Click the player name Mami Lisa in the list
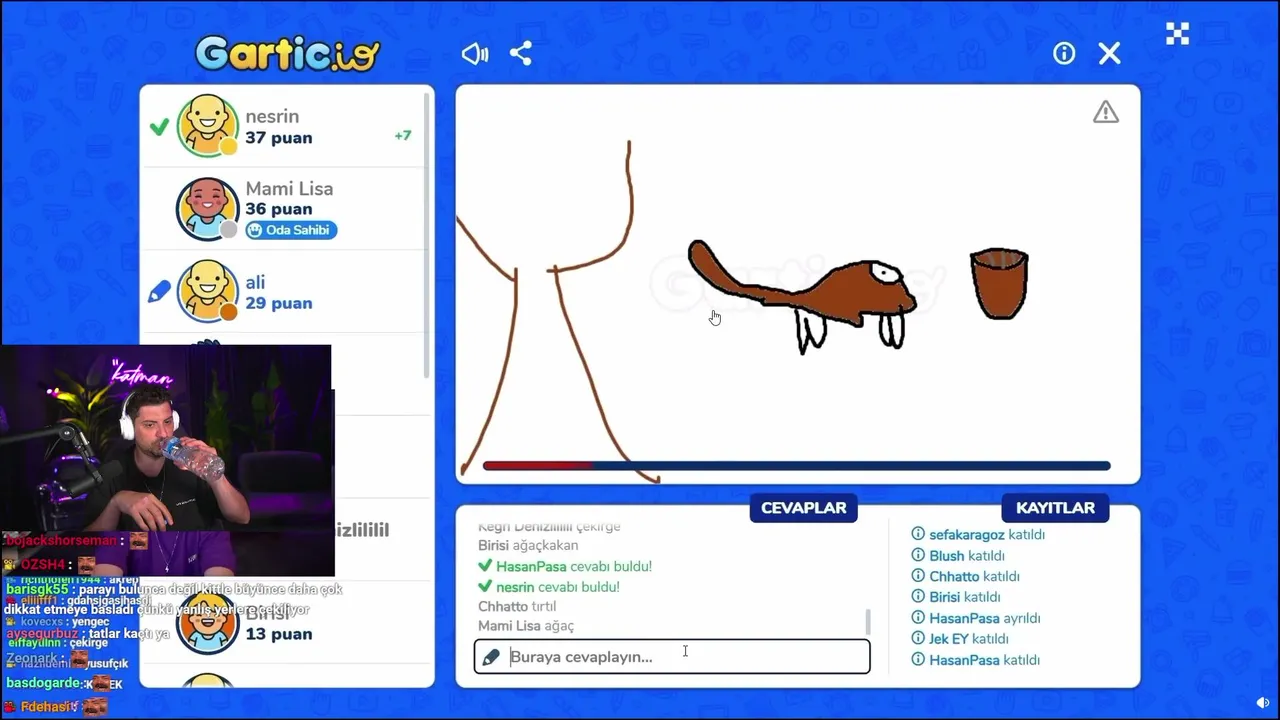Viewport: 1280px width, 720px height. 289,189
